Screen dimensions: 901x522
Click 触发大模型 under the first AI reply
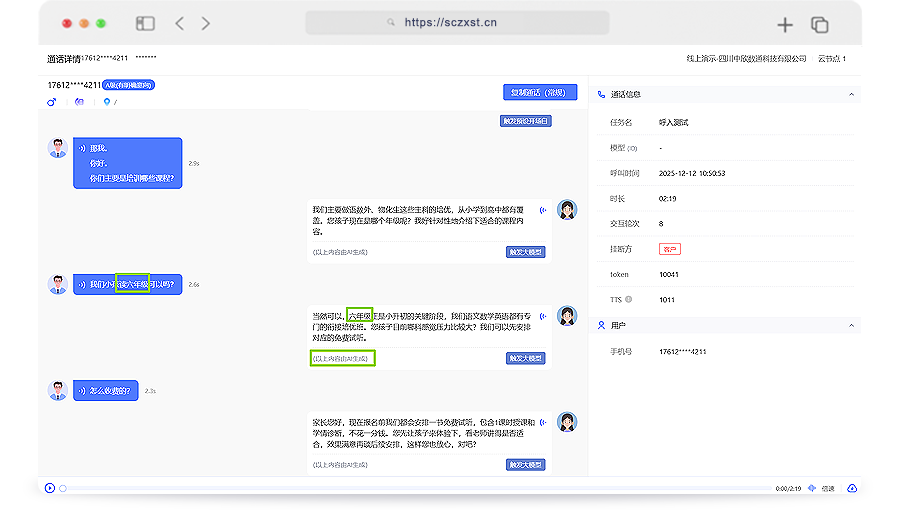click(526, 252)
